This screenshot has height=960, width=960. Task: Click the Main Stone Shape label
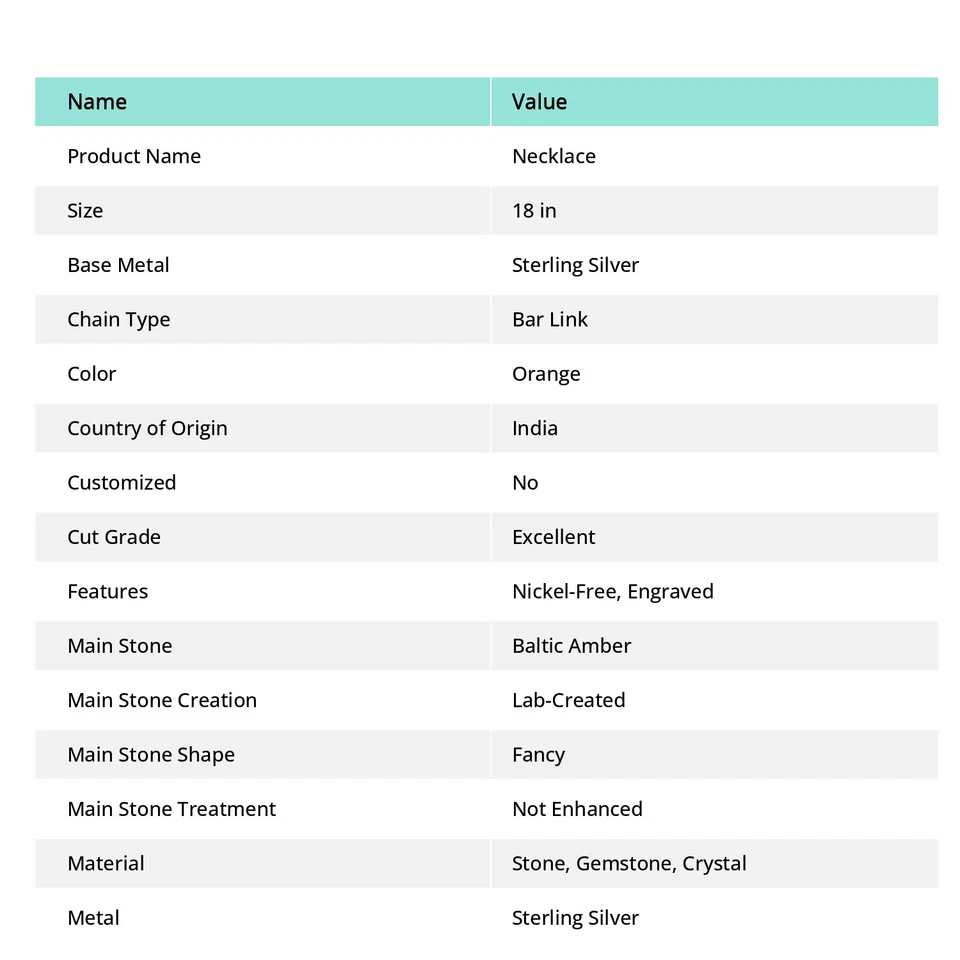pos(151,755)
